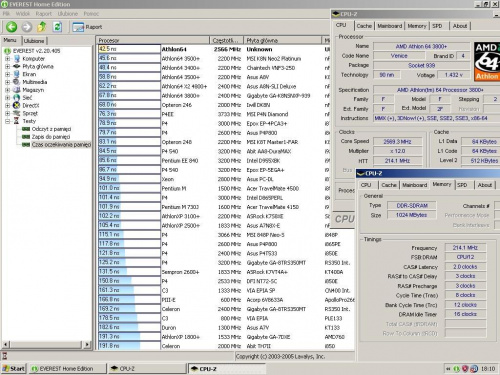Select the Sempron 2600+ result row
500x375 pixels.
[x=226, y=272]
